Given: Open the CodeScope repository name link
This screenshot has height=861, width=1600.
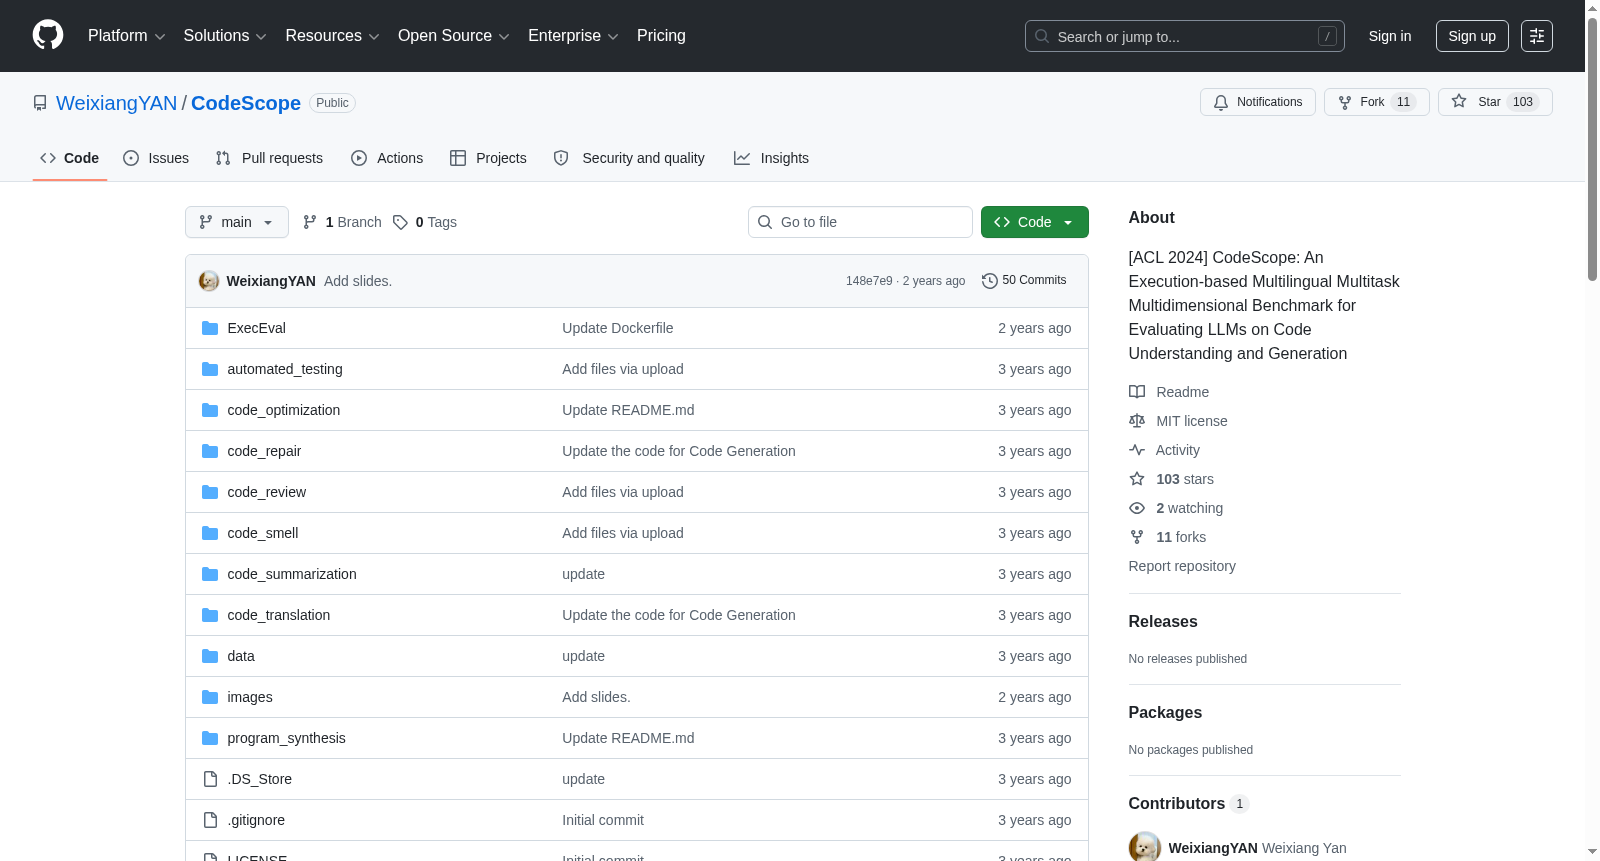Looking at the screenshot, I should pyautogui.click(x=246, y=103).
